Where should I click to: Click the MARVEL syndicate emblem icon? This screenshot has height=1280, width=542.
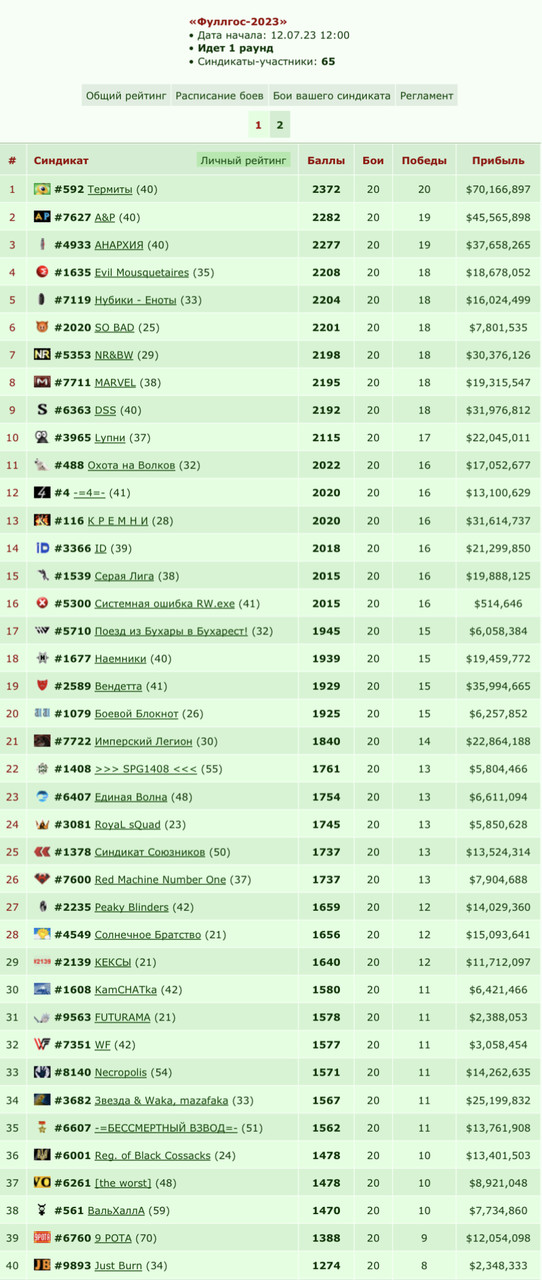(42, 382)
